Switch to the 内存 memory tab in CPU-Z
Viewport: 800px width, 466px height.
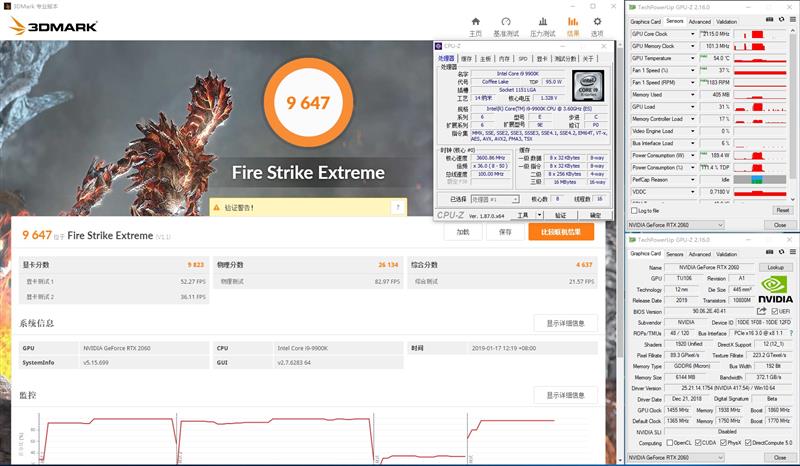click(503, 58)
